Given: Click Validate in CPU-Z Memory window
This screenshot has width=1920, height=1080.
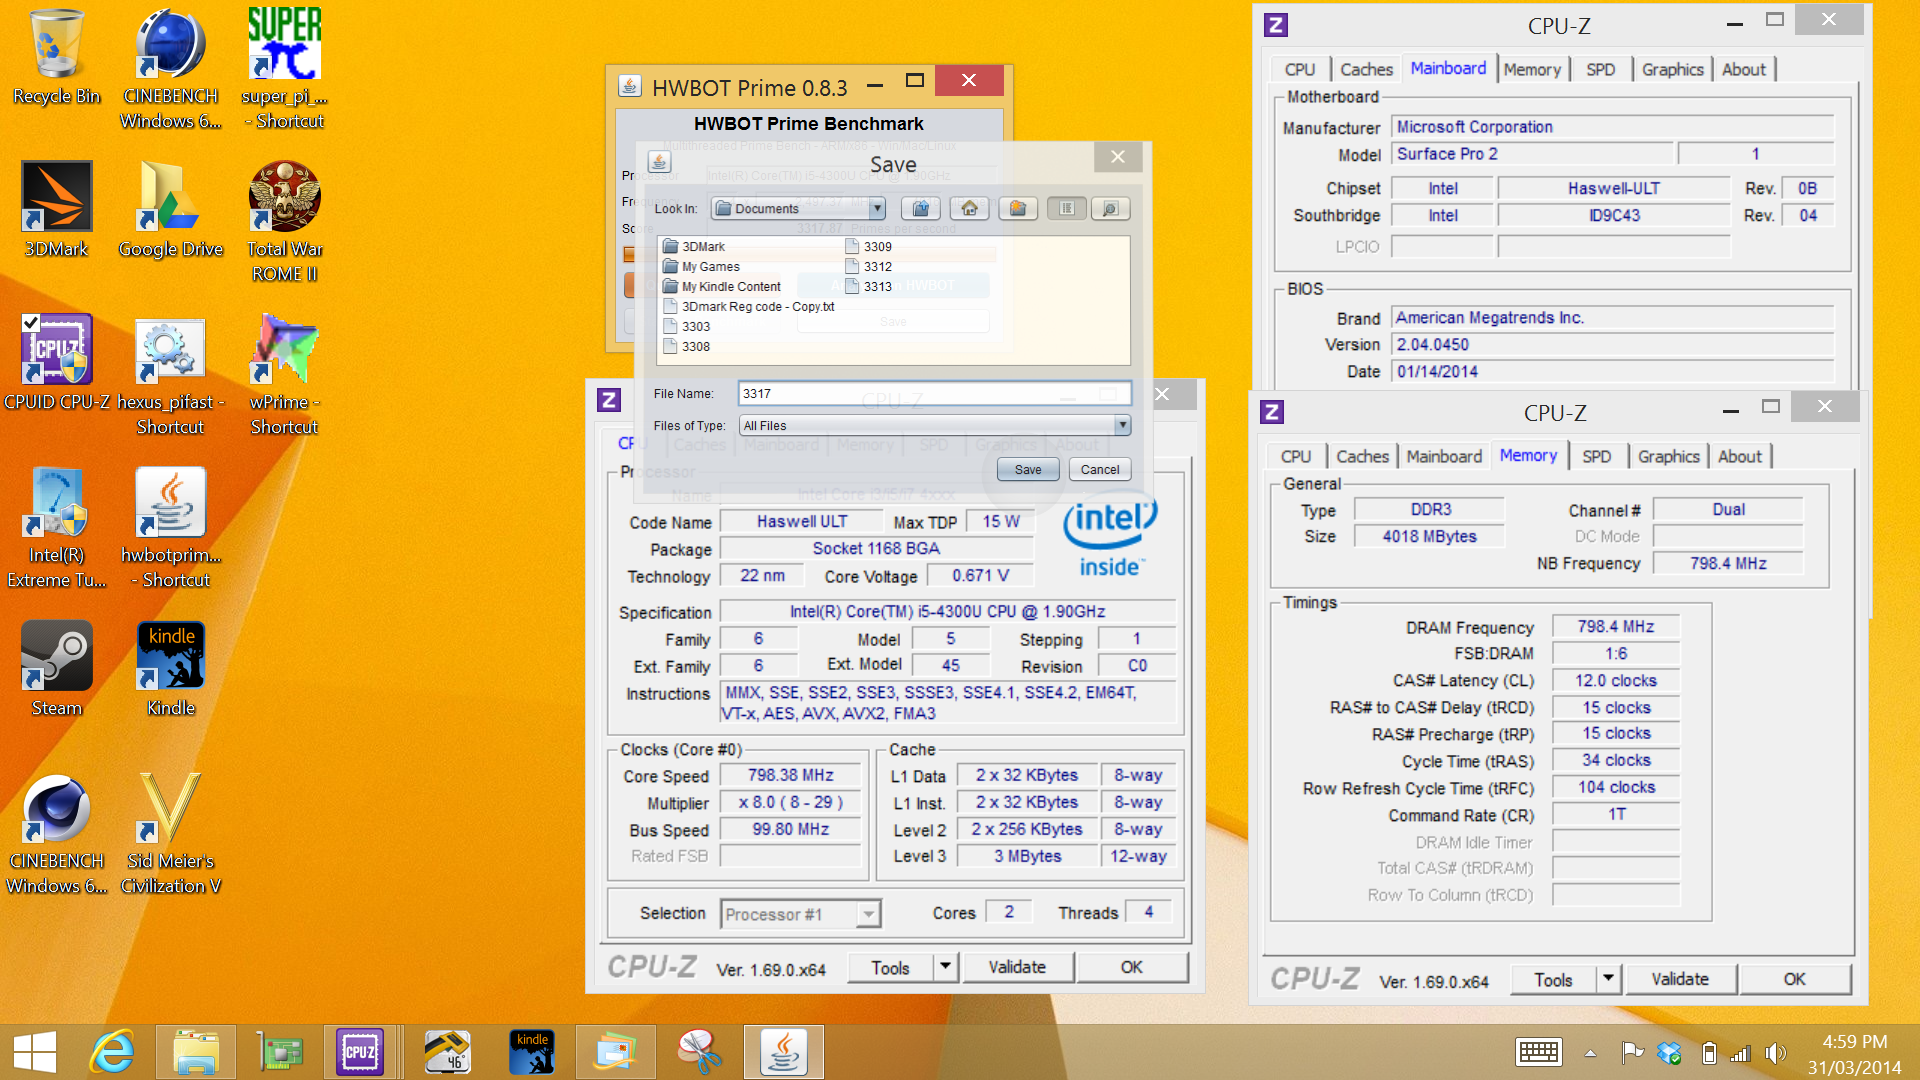Looking at the screenshot, I should tap(1680, 979).
